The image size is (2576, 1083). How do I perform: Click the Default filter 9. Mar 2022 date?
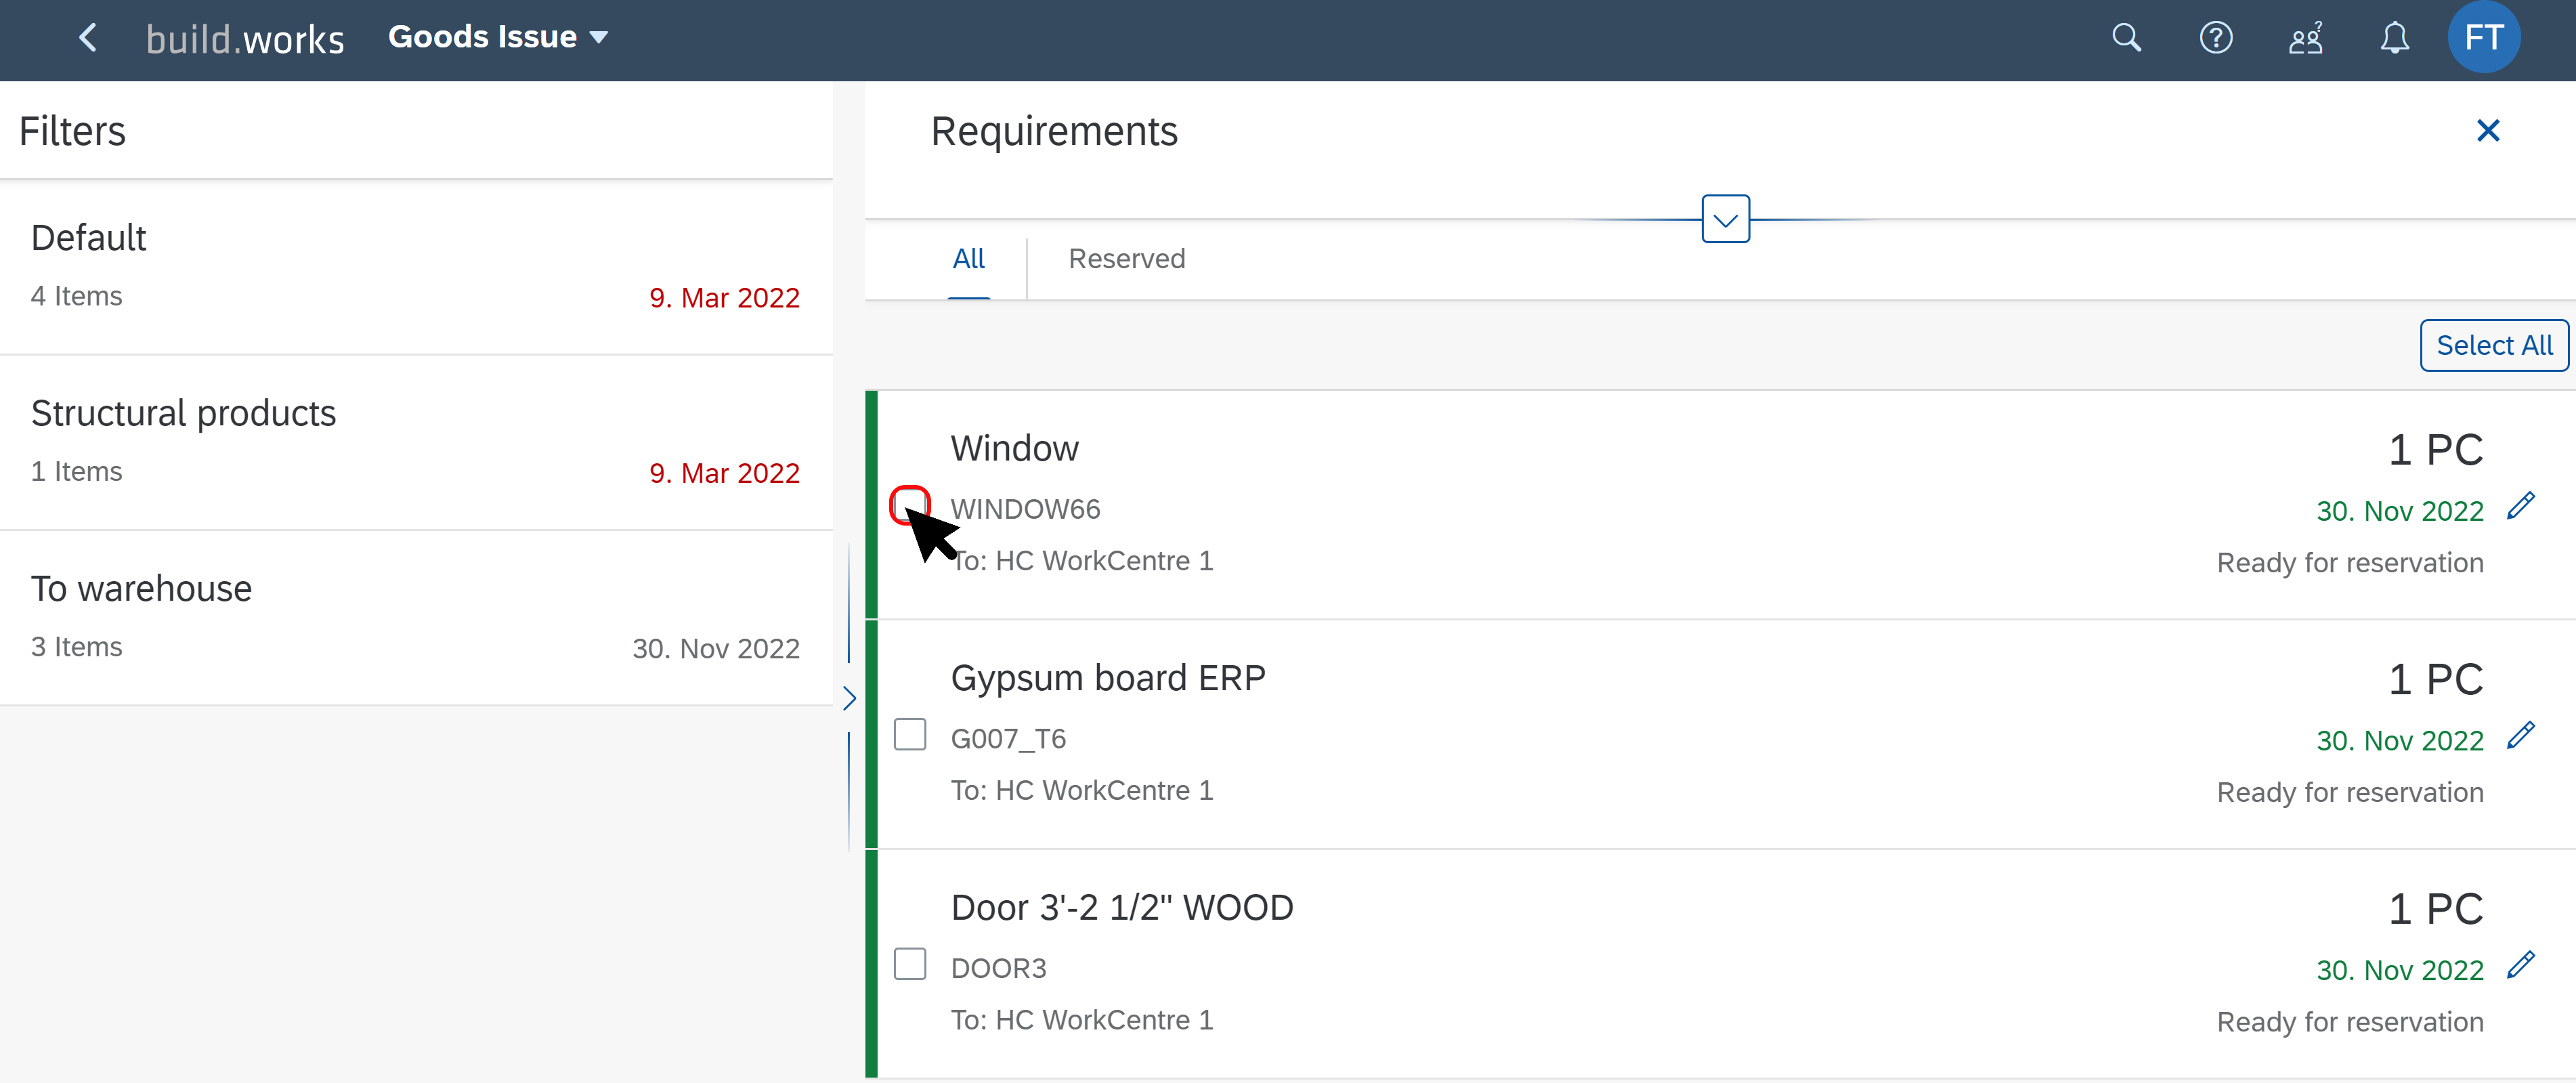(724, 298)
